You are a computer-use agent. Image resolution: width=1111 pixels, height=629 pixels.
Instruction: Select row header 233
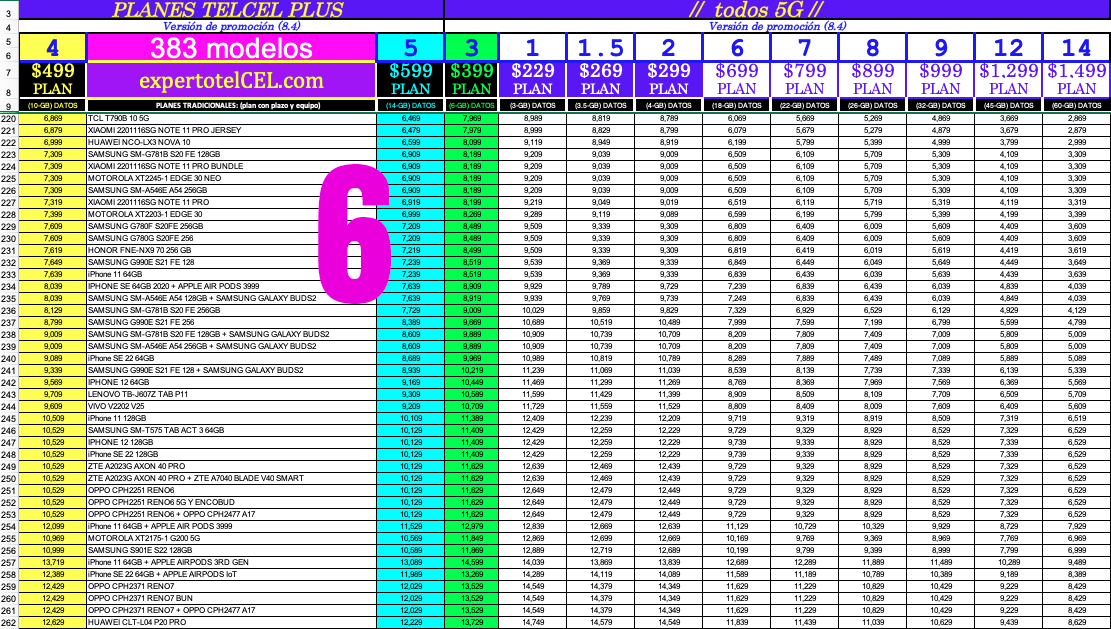[x=9, y=275]
